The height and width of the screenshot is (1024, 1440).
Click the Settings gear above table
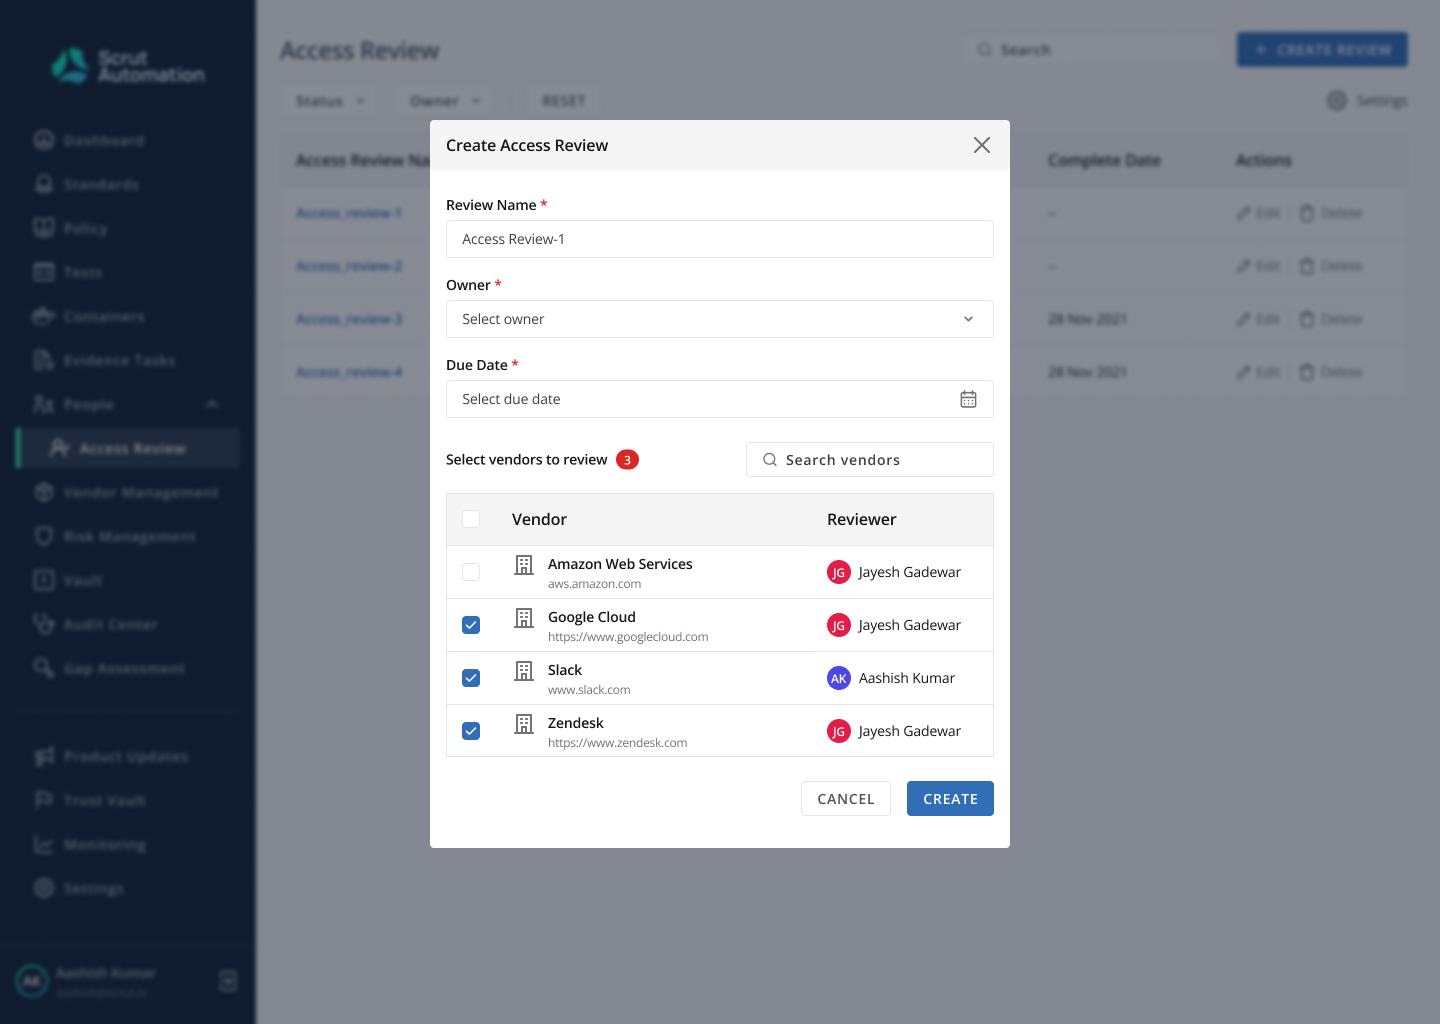(x=1337, y=101)
